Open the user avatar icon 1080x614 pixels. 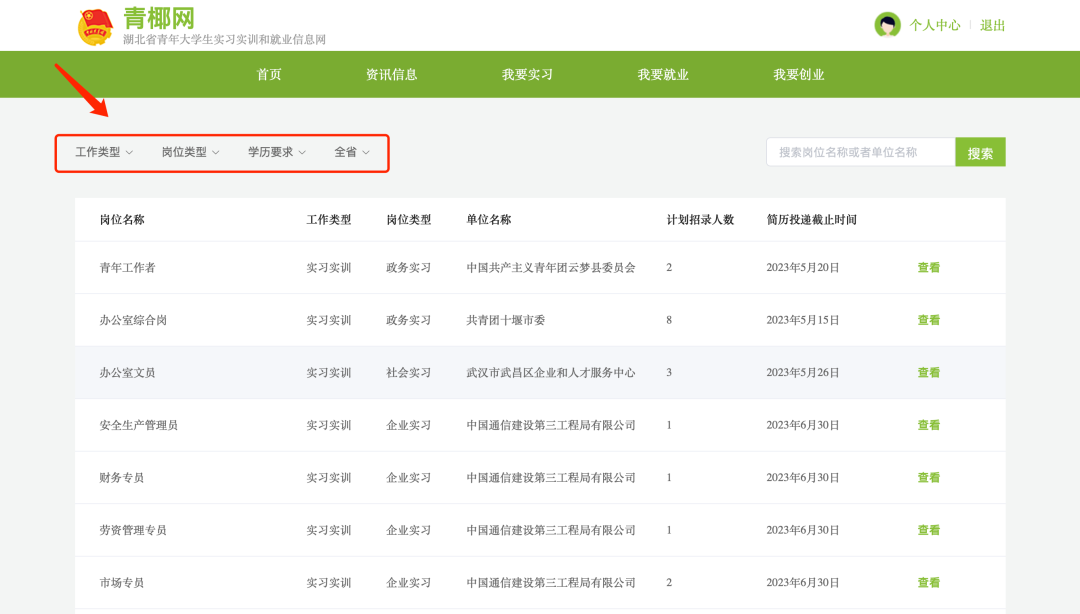tap(887, 25)
